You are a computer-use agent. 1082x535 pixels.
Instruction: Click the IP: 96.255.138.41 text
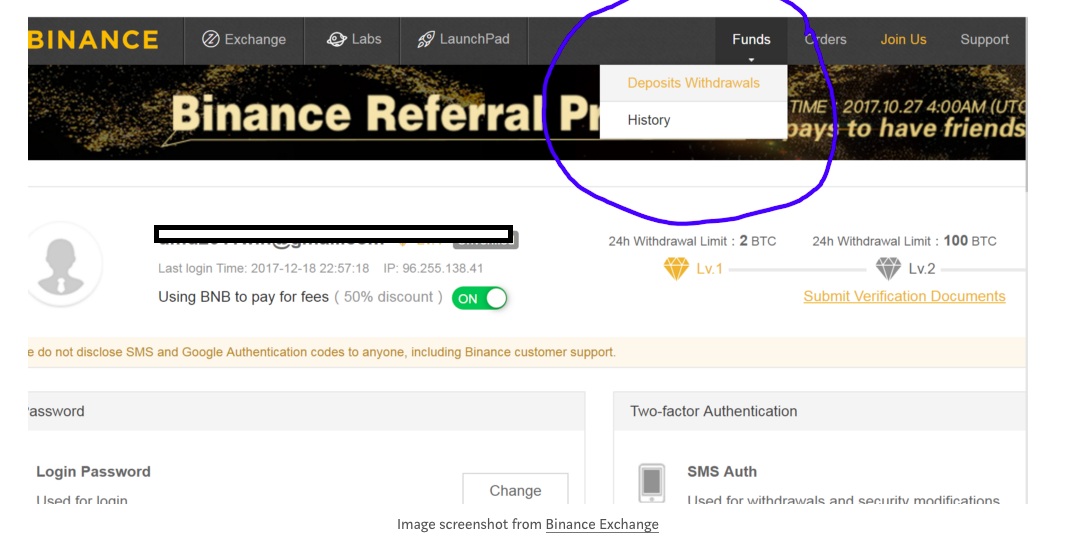pos(433,269)
